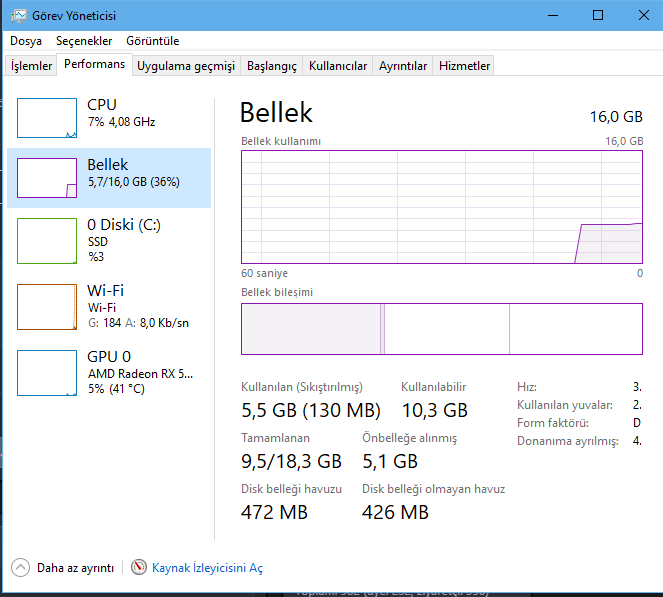Switch to Uygulama geçmişi tab

coord(186,66)
